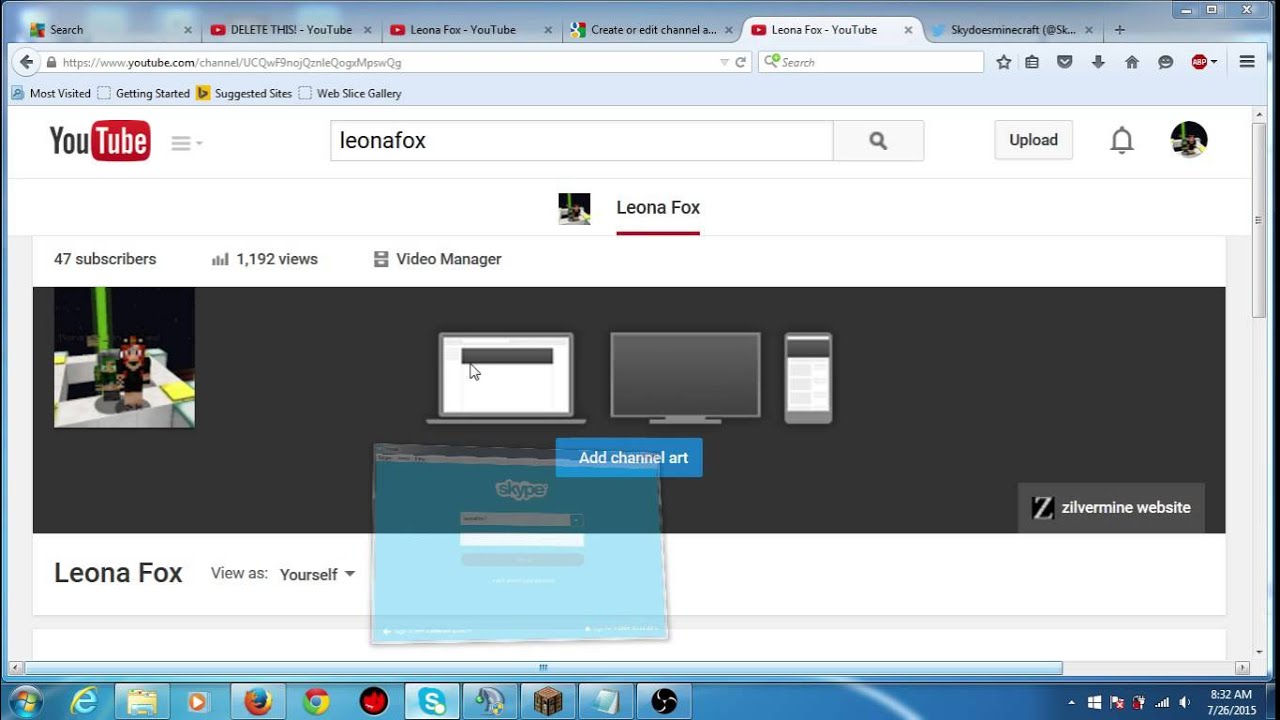
Task: Open the Windows Start menu
Action: point(25,701)
